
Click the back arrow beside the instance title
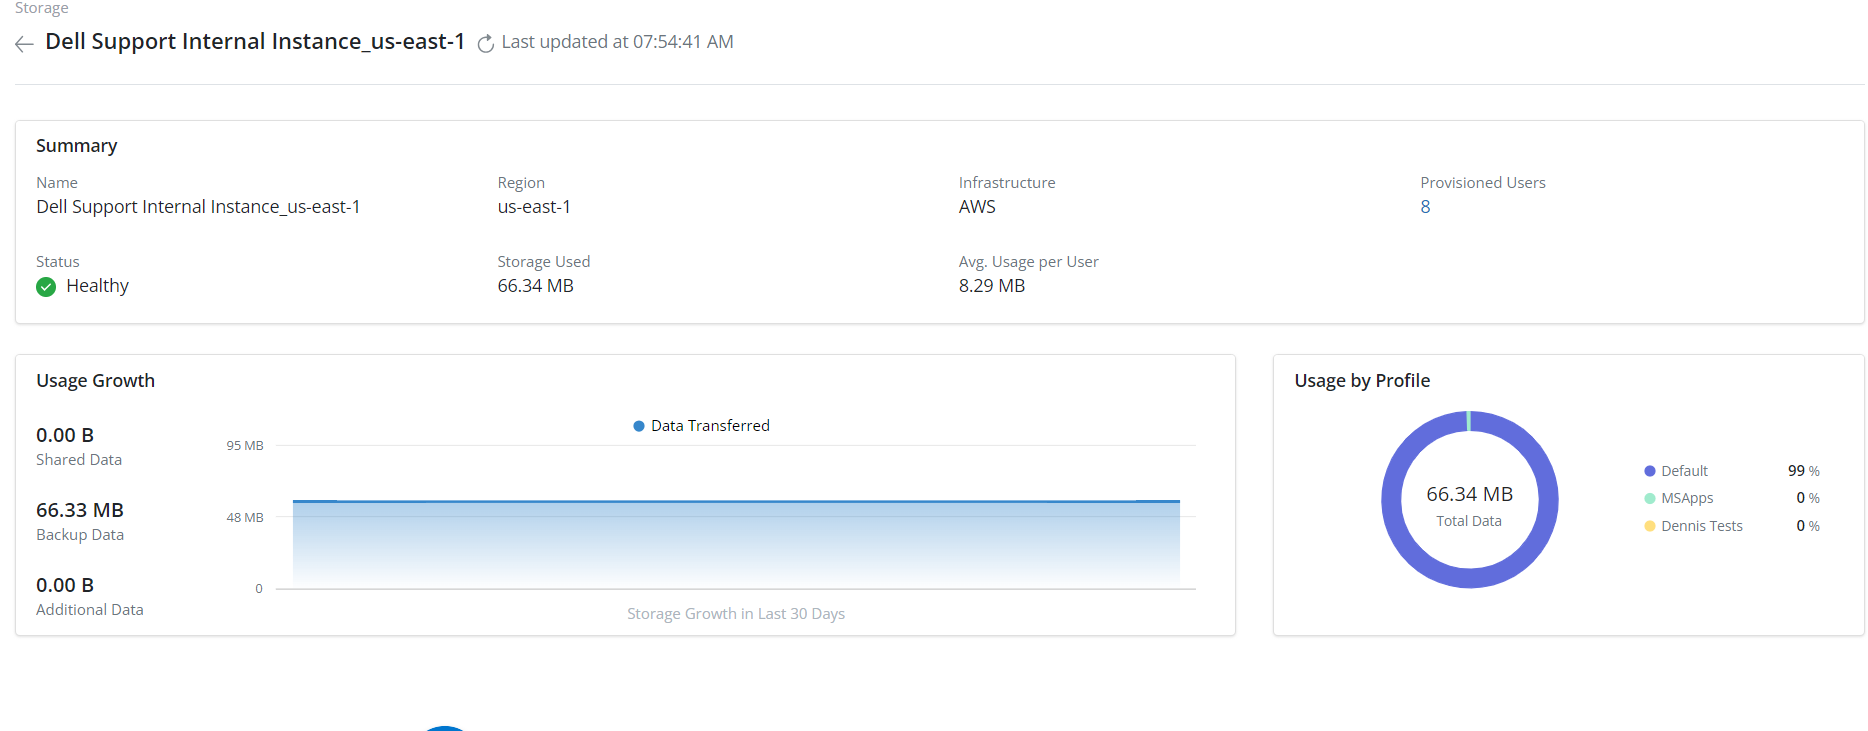tap(25, 43)
